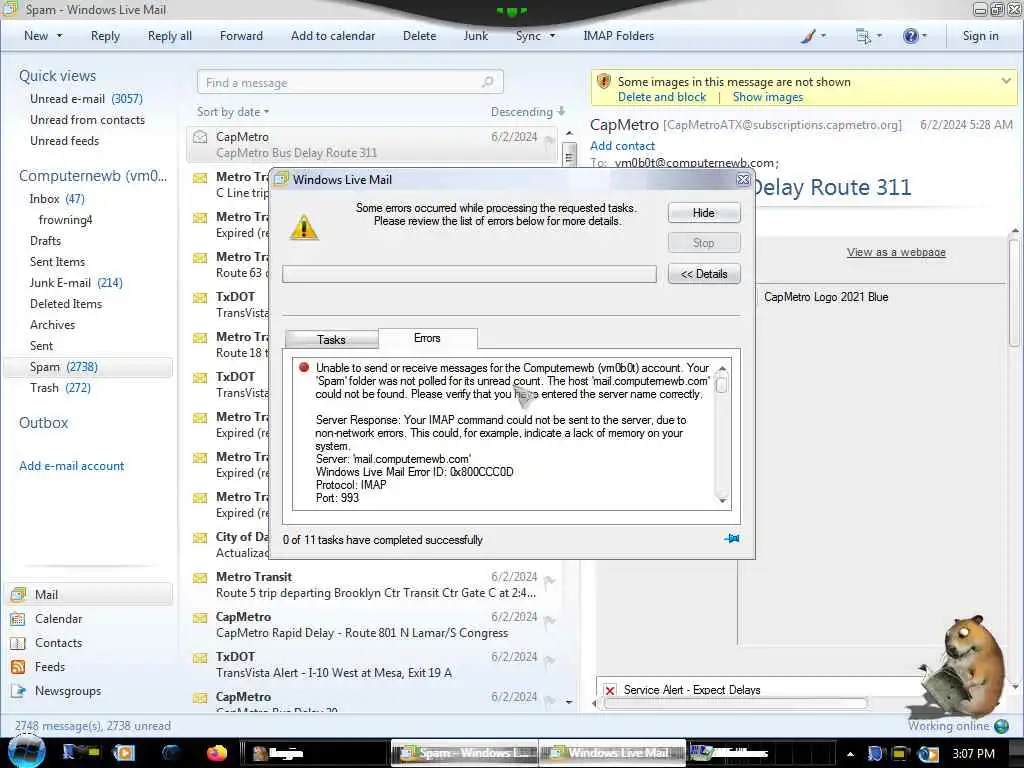Select the Junk E-mail (214) folder
Viewport: 1024px width, 768px height.
coord(76,283)
